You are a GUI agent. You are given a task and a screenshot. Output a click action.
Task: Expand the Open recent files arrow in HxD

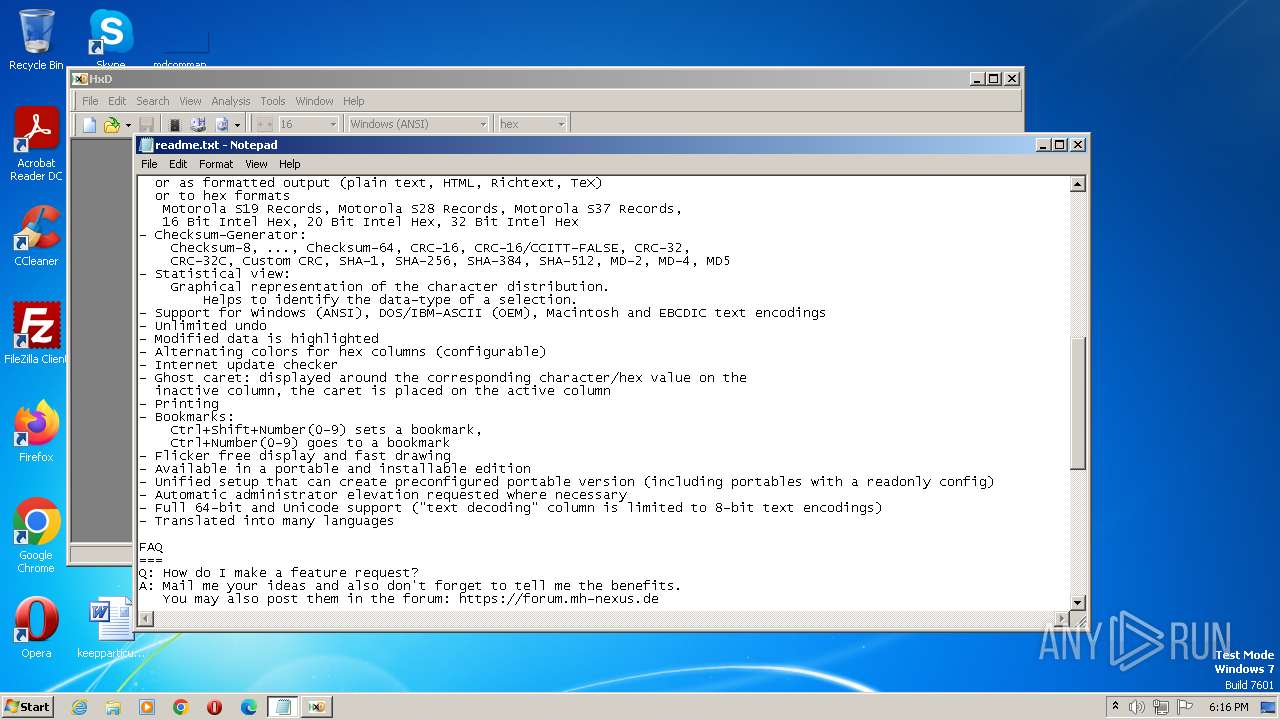126,124
